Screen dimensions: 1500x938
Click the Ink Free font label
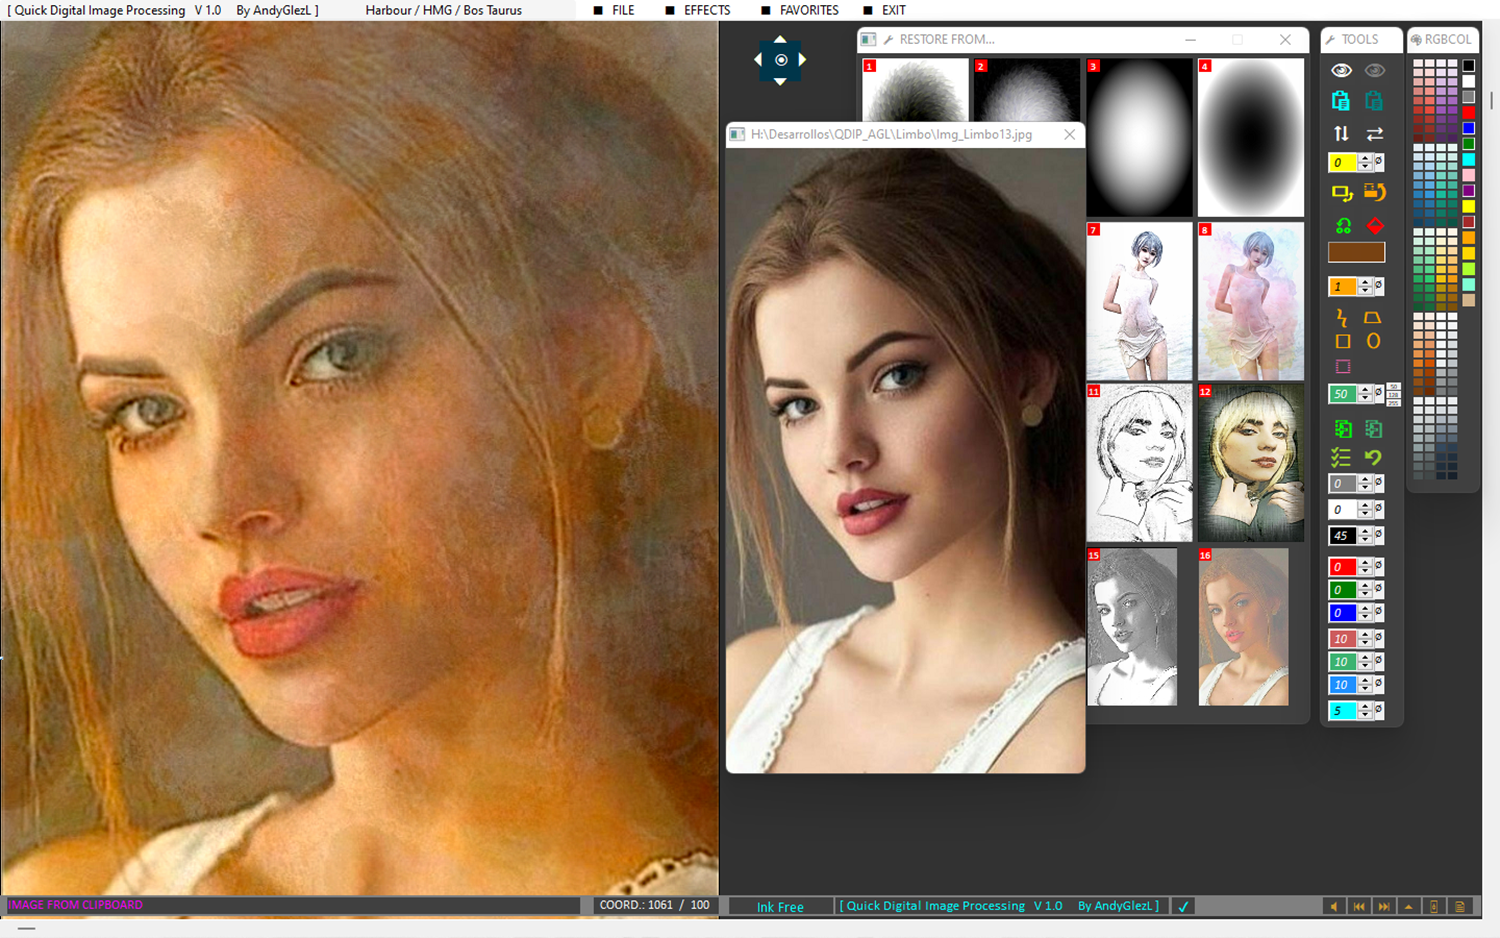coord(780,907)
